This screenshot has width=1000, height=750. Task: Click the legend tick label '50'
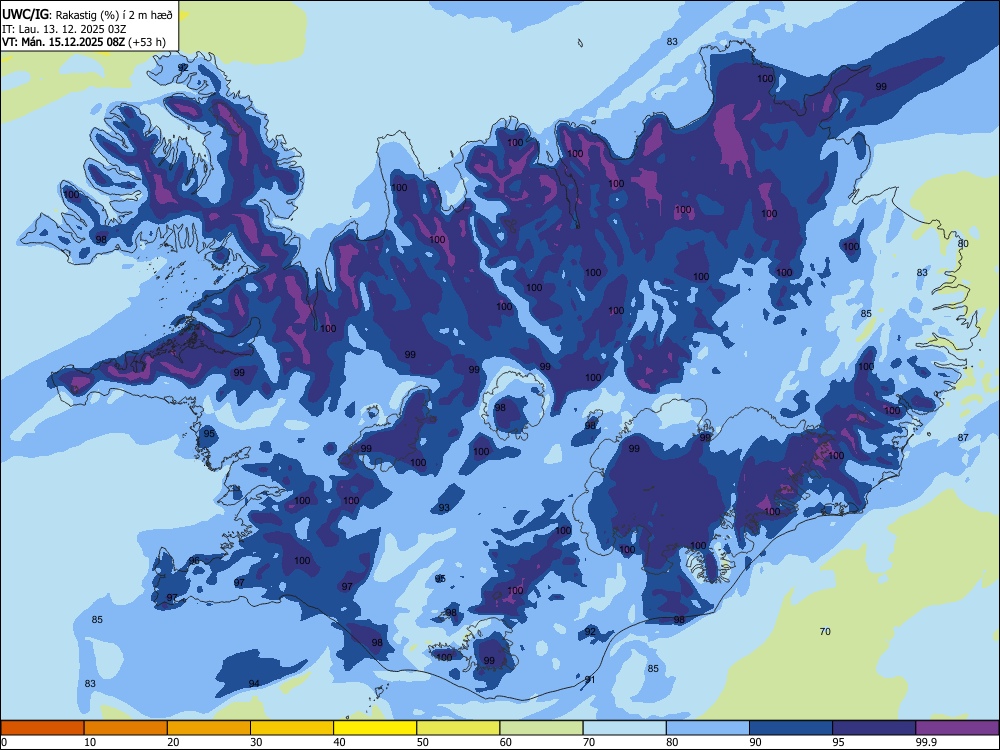click(423, 742)
